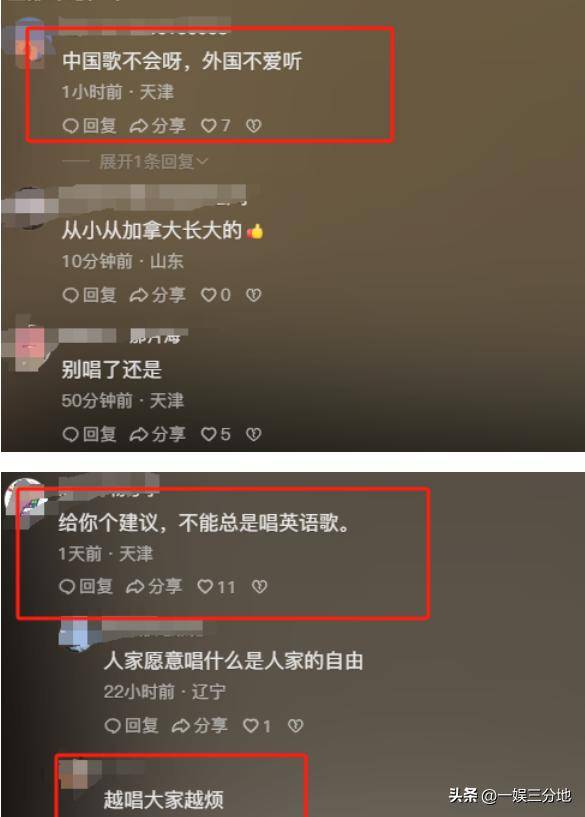The height and width of the screenshot is (817, 585).
Task: Expand '展开1条回复' replies
Action: pyautogui.click(x=154, y=162)
